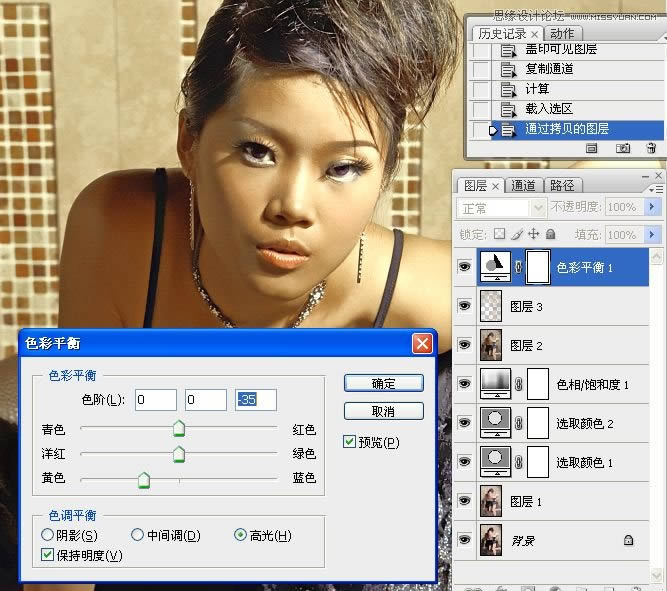Expand the fill 填充 slider arrow
The height and width of the screenshot is (591, 667).
coord(651,235)
